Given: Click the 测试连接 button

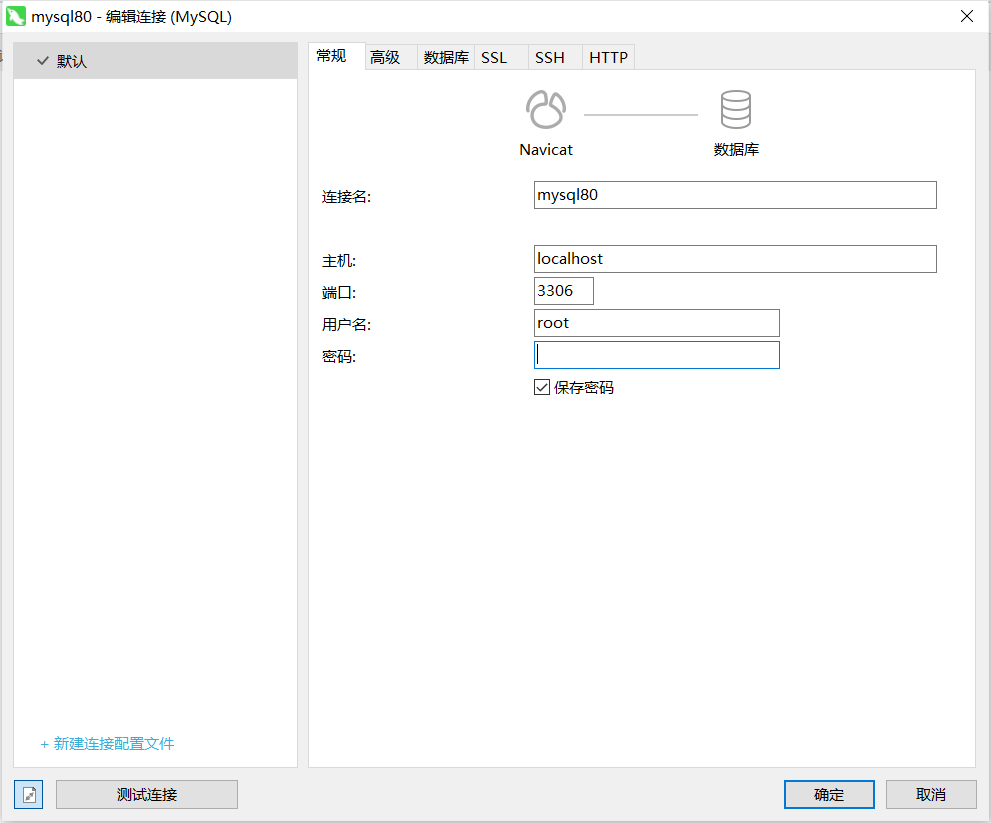Looking at the screenshot, I should [x=147, y=795].
